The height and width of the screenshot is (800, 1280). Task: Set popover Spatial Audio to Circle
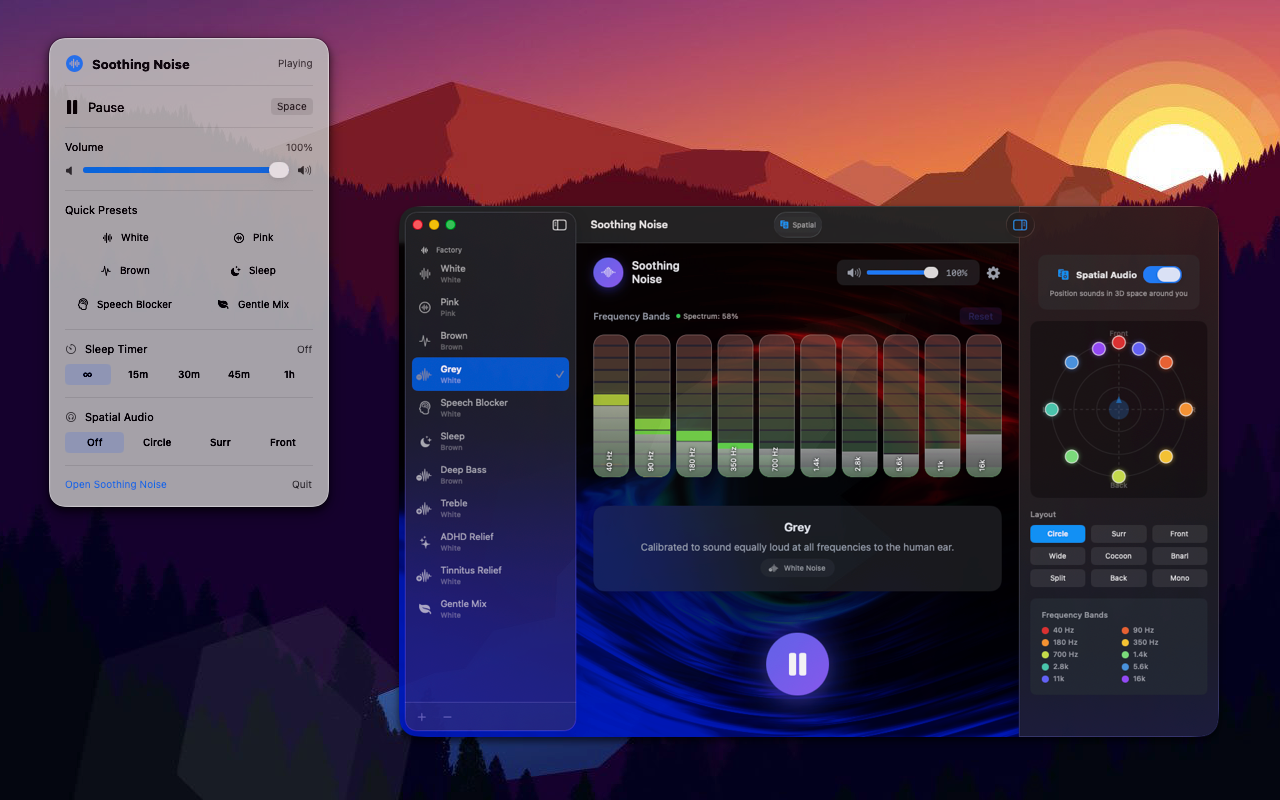(157, 442)
